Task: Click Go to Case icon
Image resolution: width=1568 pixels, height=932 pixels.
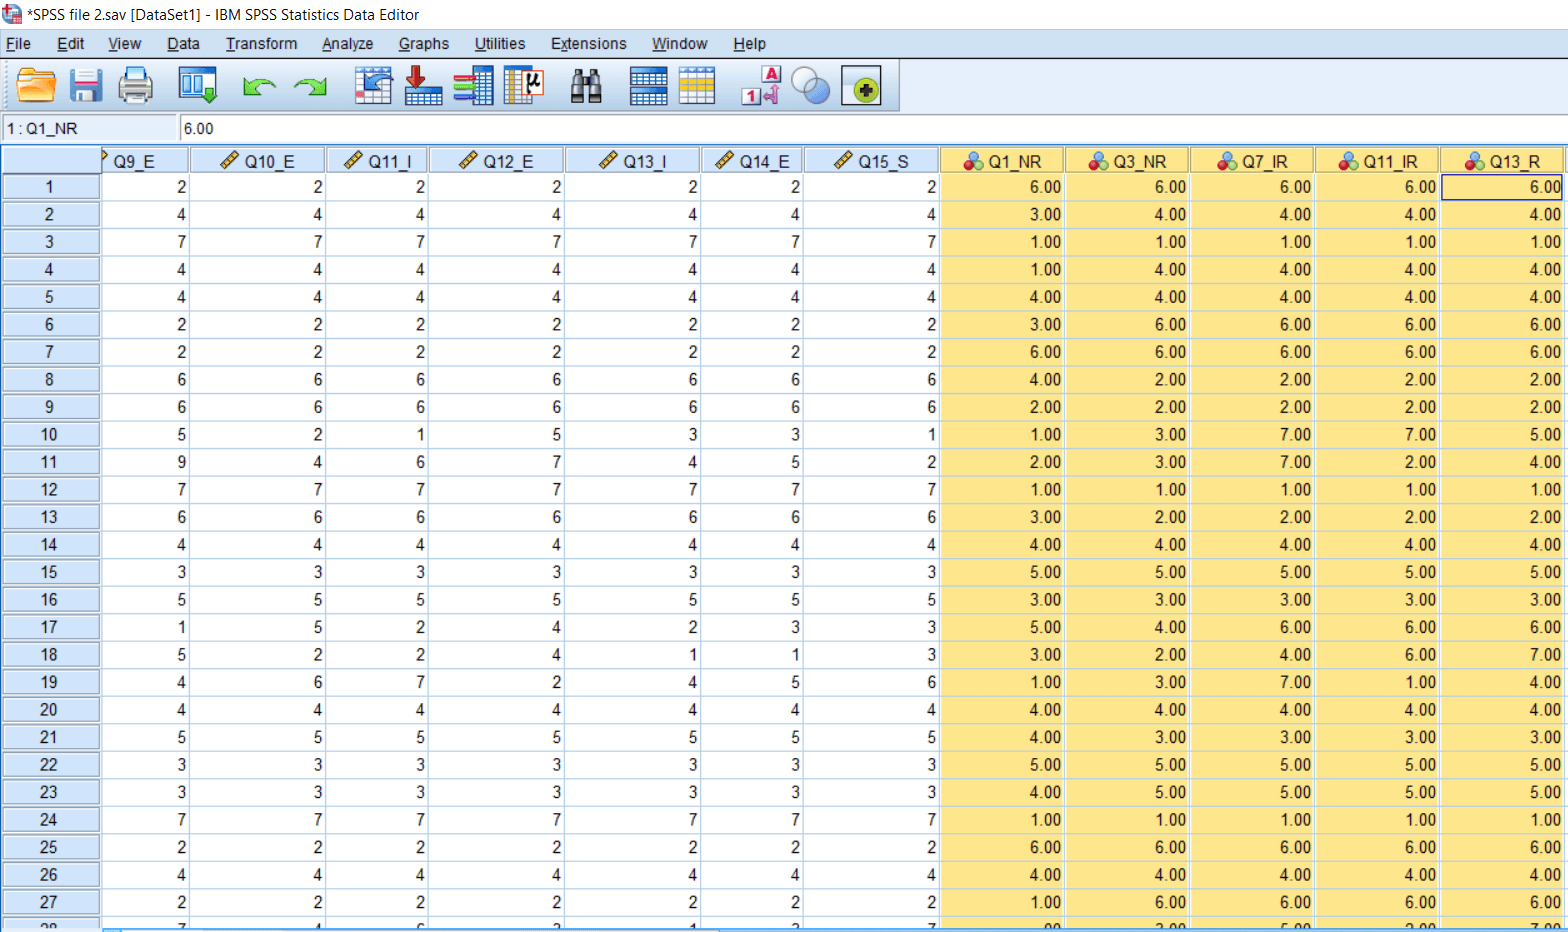Action: point(373,86)
